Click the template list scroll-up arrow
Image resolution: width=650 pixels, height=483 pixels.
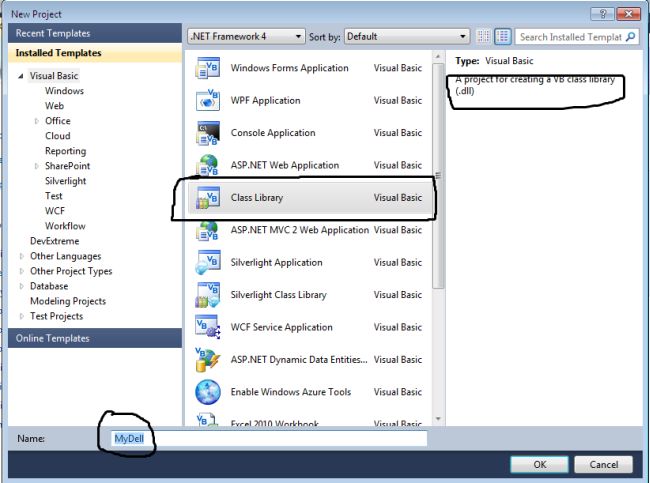click(x=438, y=56)
